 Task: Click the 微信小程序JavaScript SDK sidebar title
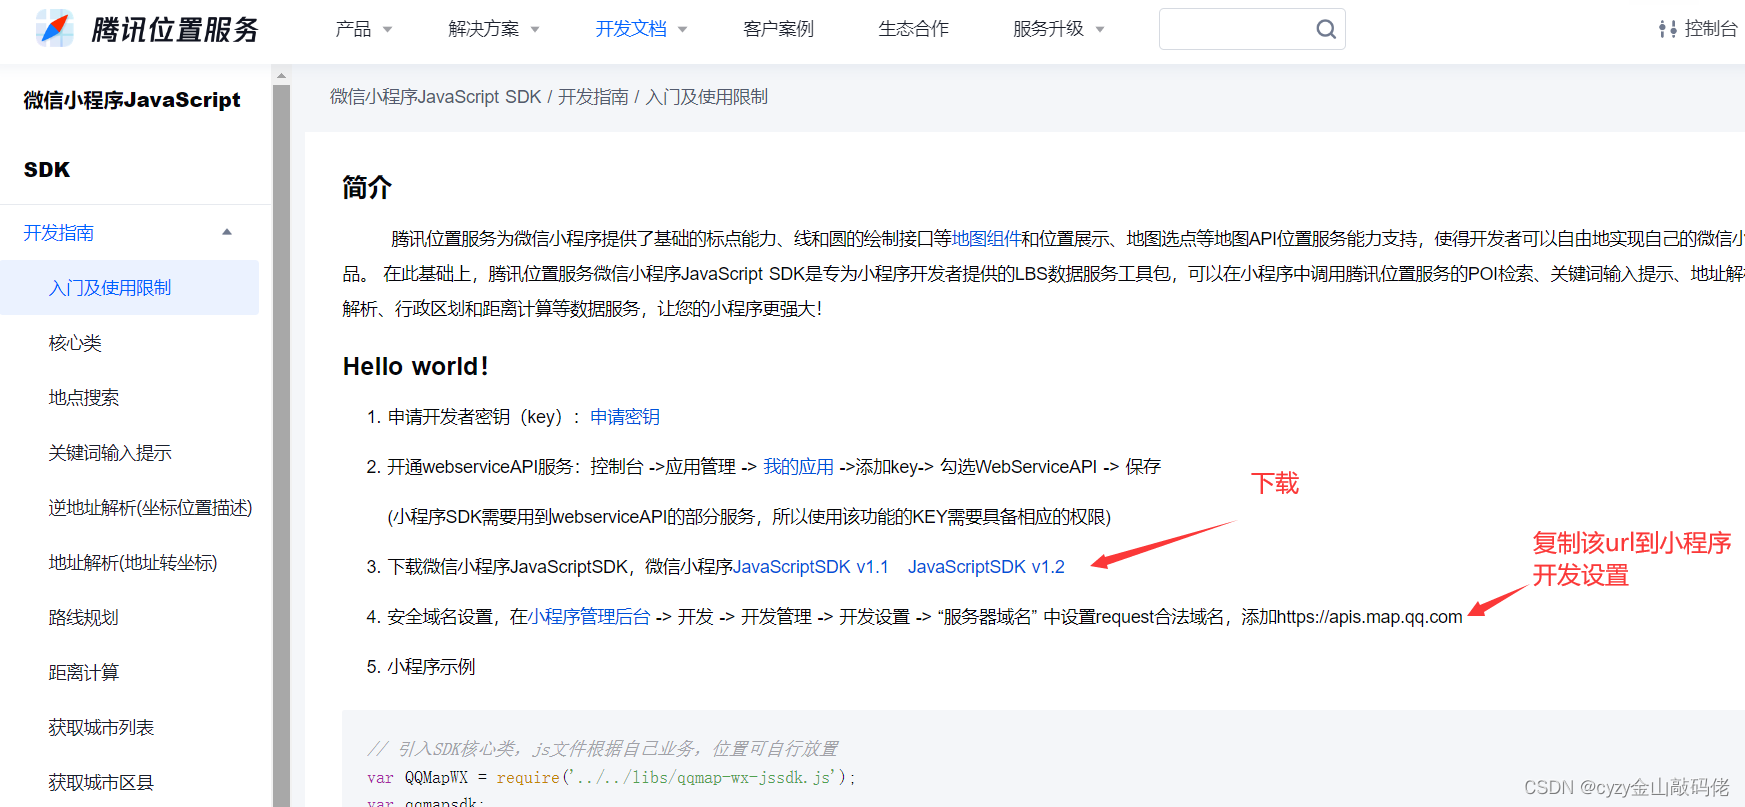(132, 135)
